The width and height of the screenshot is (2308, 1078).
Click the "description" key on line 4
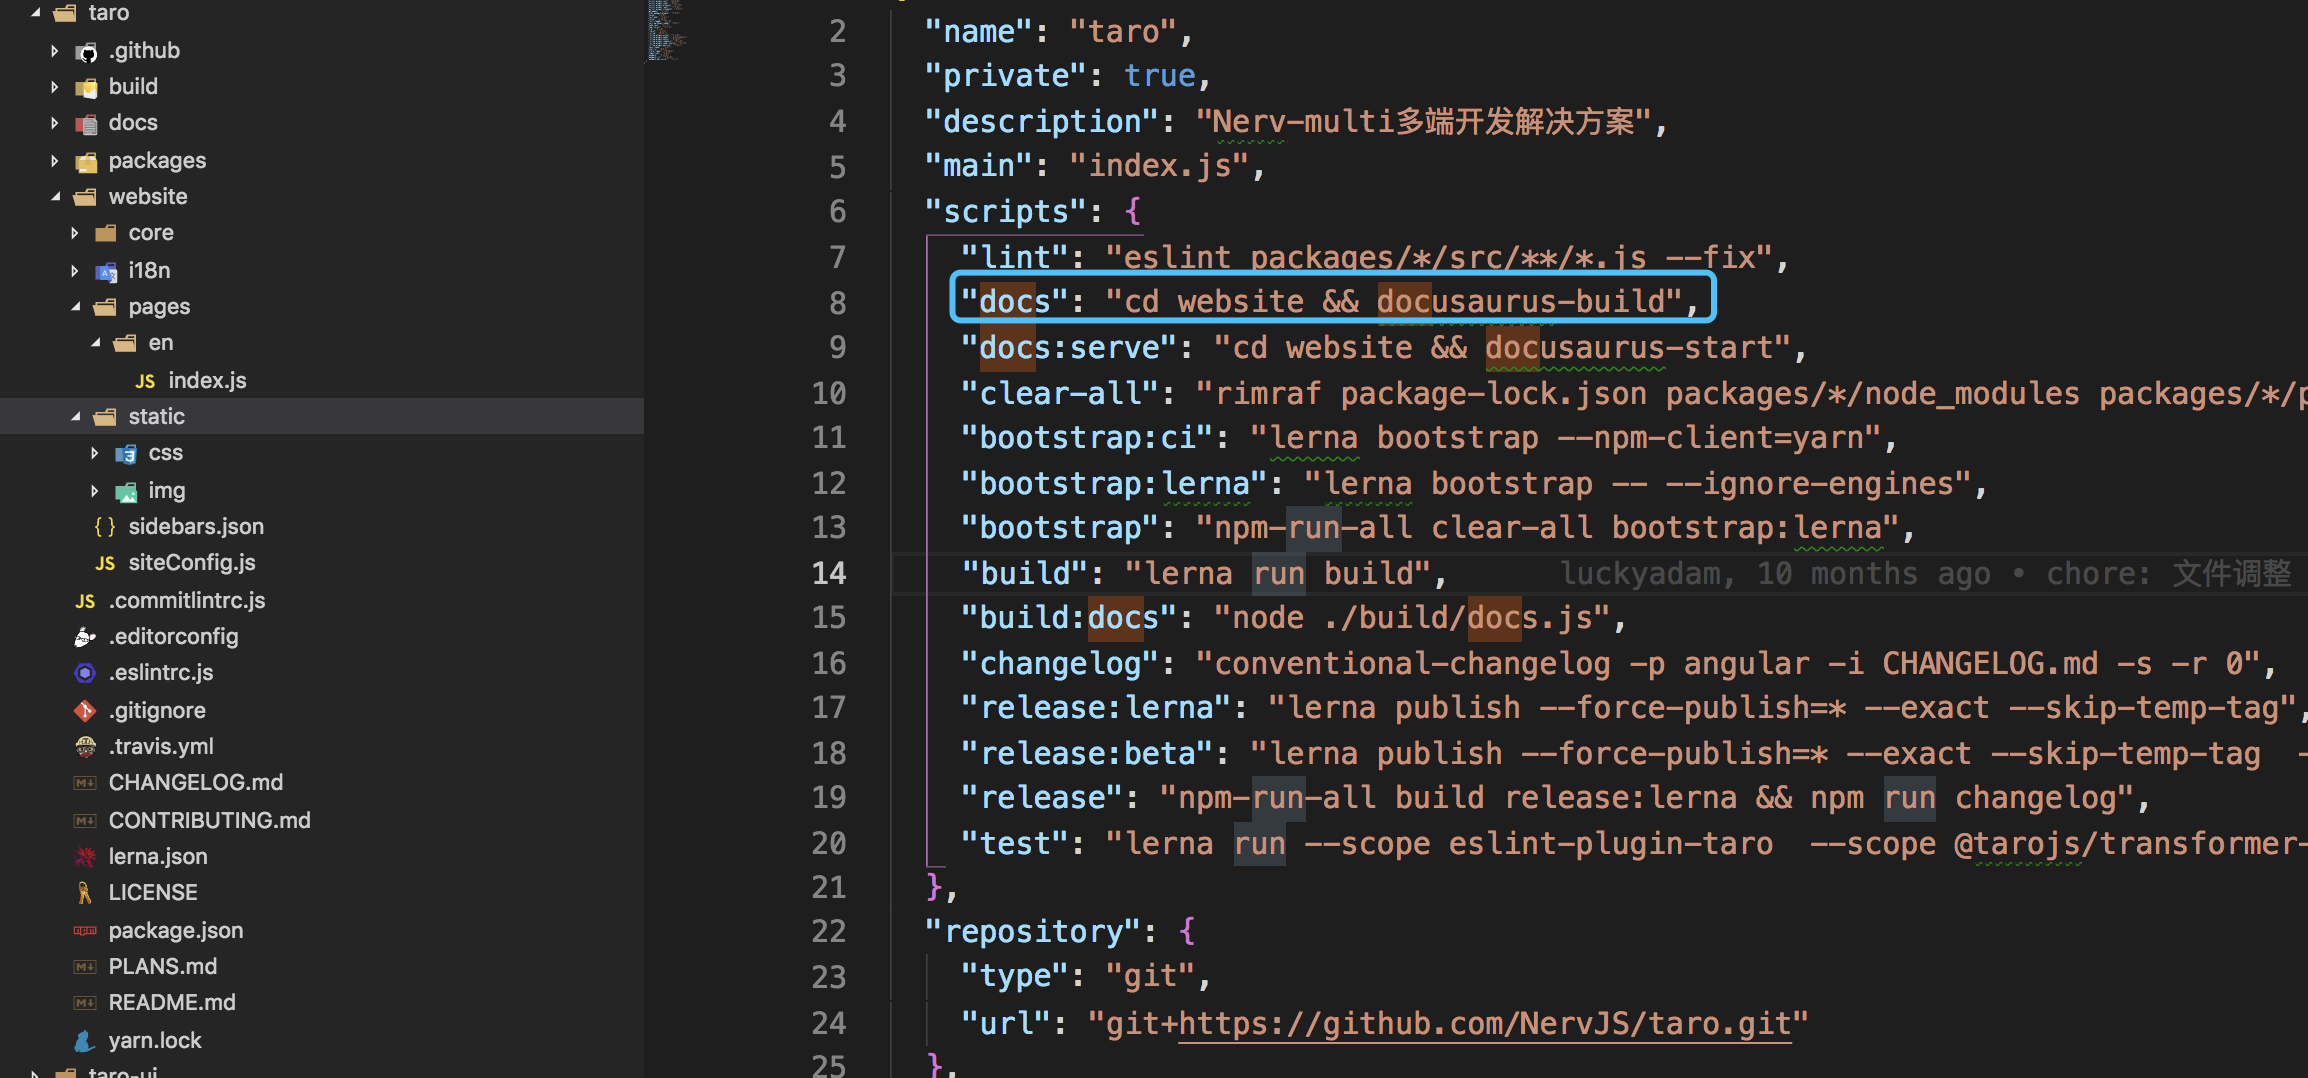pyautogui.click(x=1042, y=122)
